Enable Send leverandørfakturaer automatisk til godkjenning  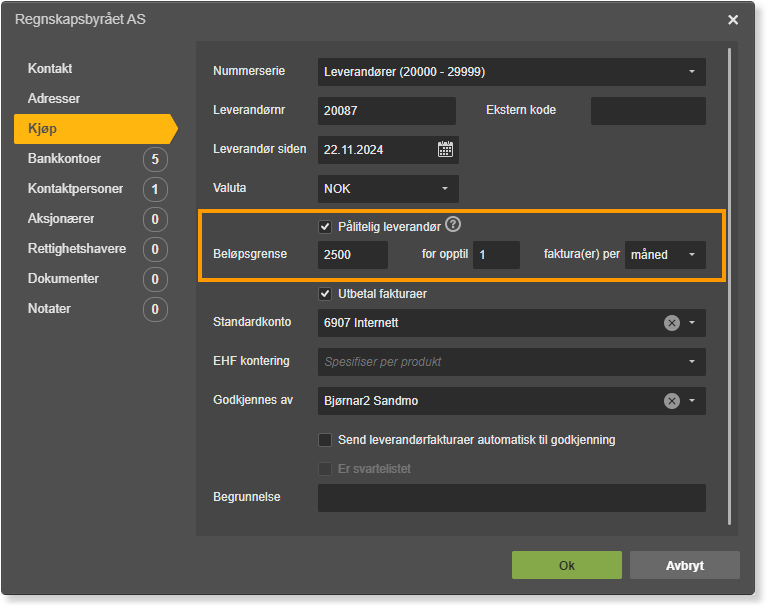point(325,440)
